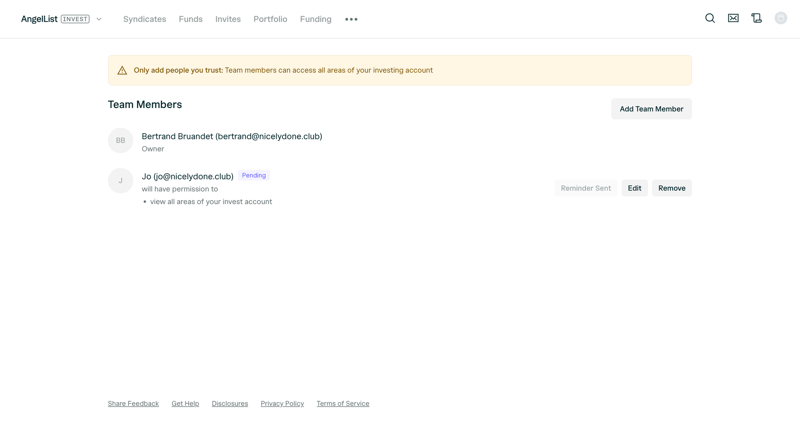Navigate to Invites
Viewport: 800px width, 442px height.
(228, 19)
